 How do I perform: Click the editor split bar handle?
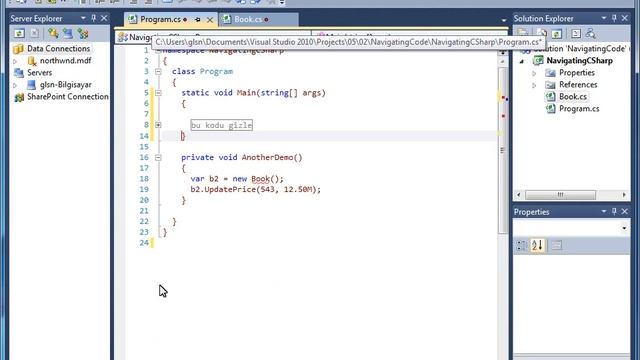tap(502, 52)
